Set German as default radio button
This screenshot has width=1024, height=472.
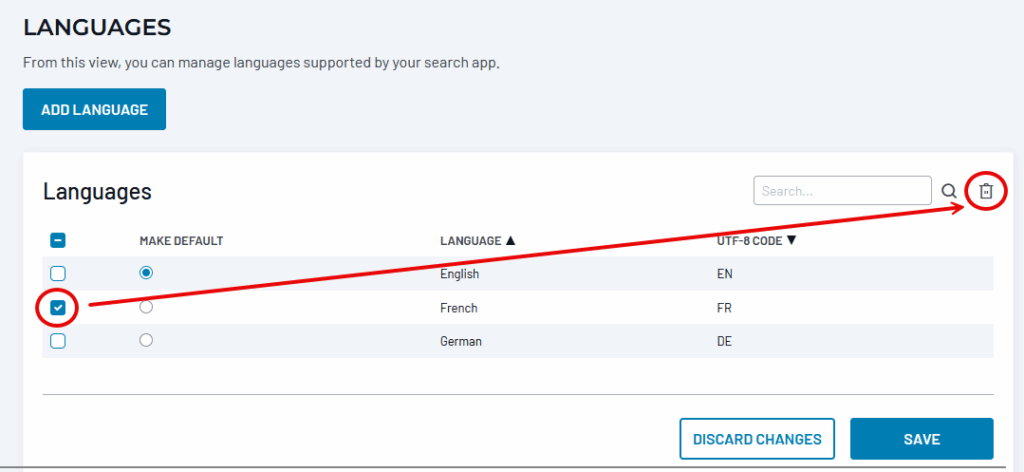point(147,340)
